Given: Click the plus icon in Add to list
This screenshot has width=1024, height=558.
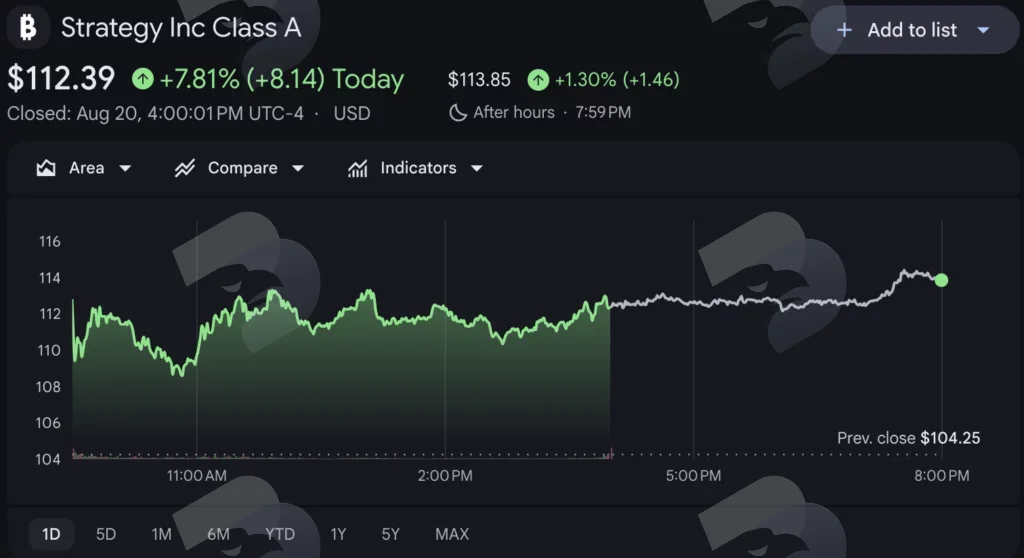Looking at the screenshot, I should (x=844, y=30).
